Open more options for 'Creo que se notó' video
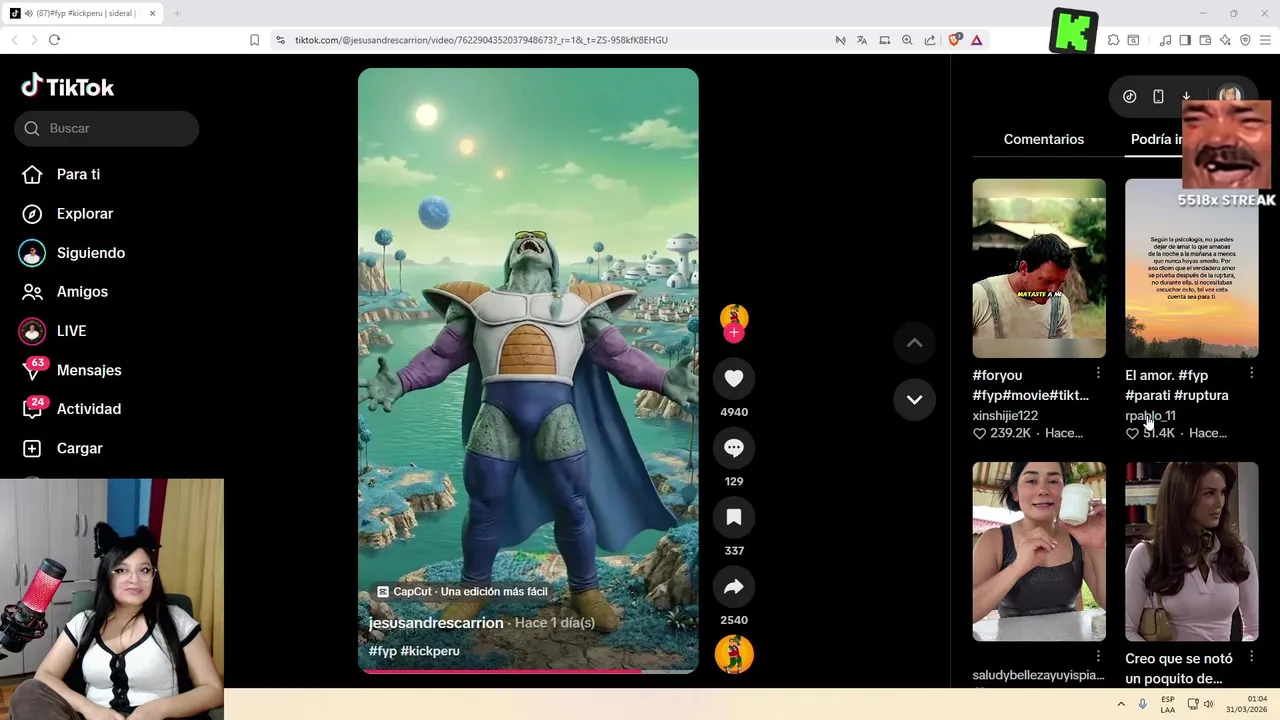This screenshot has height=720, width=1280. [1251, 656]
